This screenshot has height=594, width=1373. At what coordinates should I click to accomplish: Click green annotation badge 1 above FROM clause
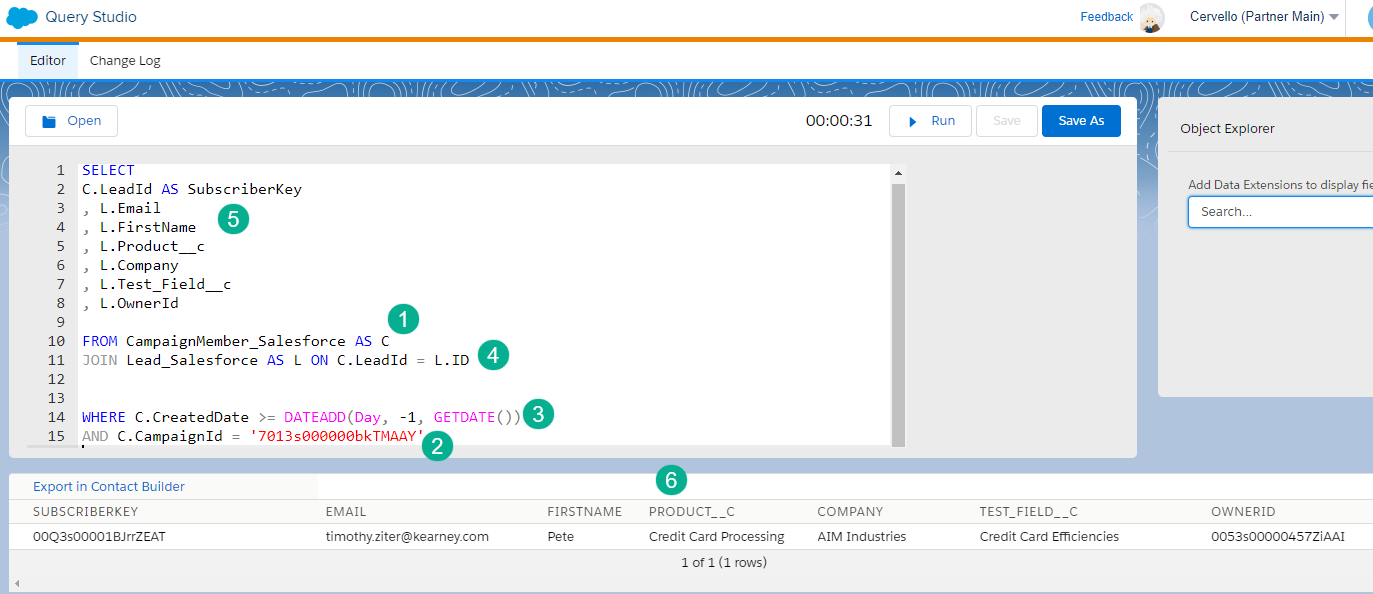pos(402,318)
